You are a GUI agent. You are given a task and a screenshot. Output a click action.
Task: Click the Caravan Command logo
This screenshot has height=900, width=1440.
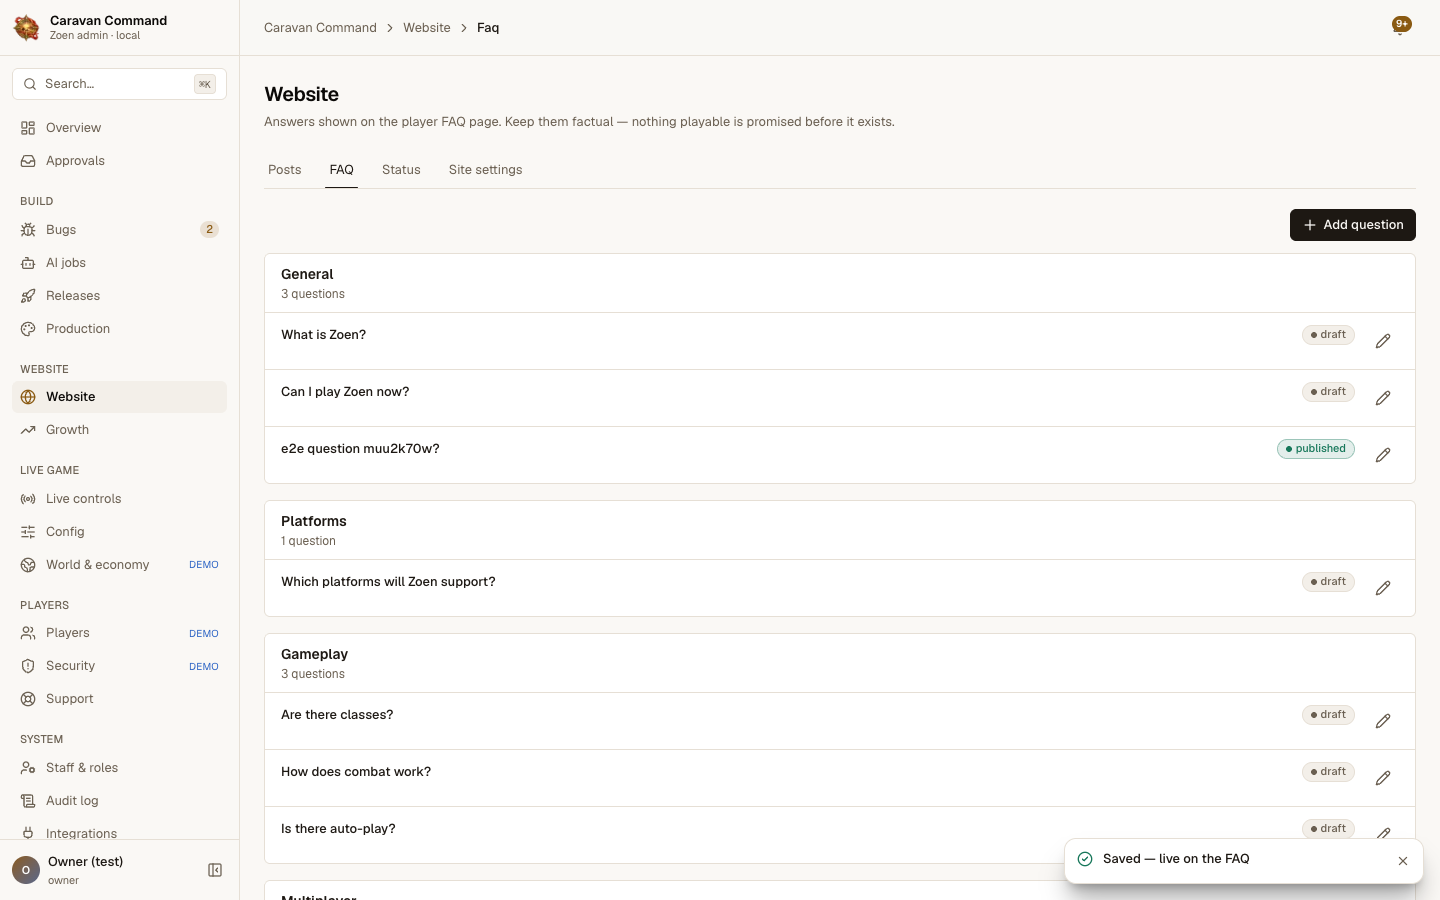(27, 27)
